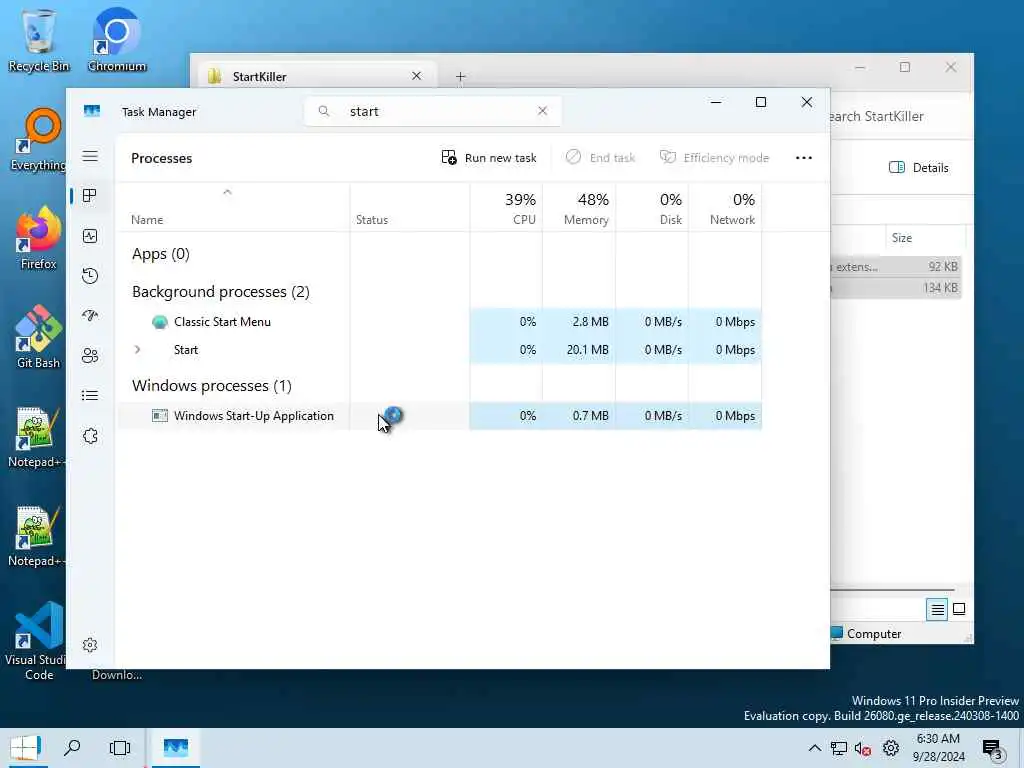1024x768 pixels.
Task: Switch StartKiller window to large icons view
Action: [x=959, y=609]
